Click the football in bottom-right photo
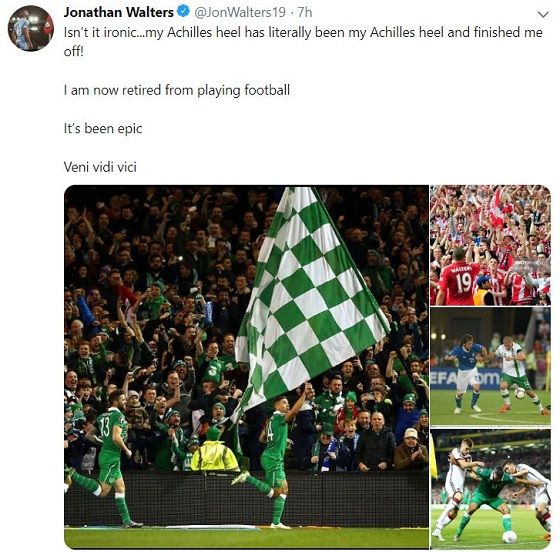560x552 pixels. 509,537
